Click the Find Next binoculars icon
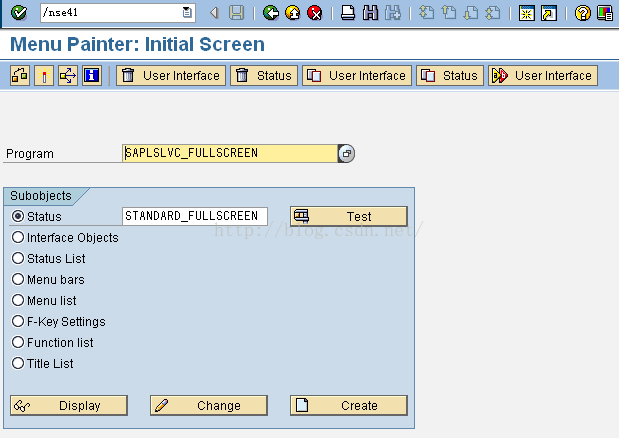The image size is (619, 438). click(x=393, y=13)
